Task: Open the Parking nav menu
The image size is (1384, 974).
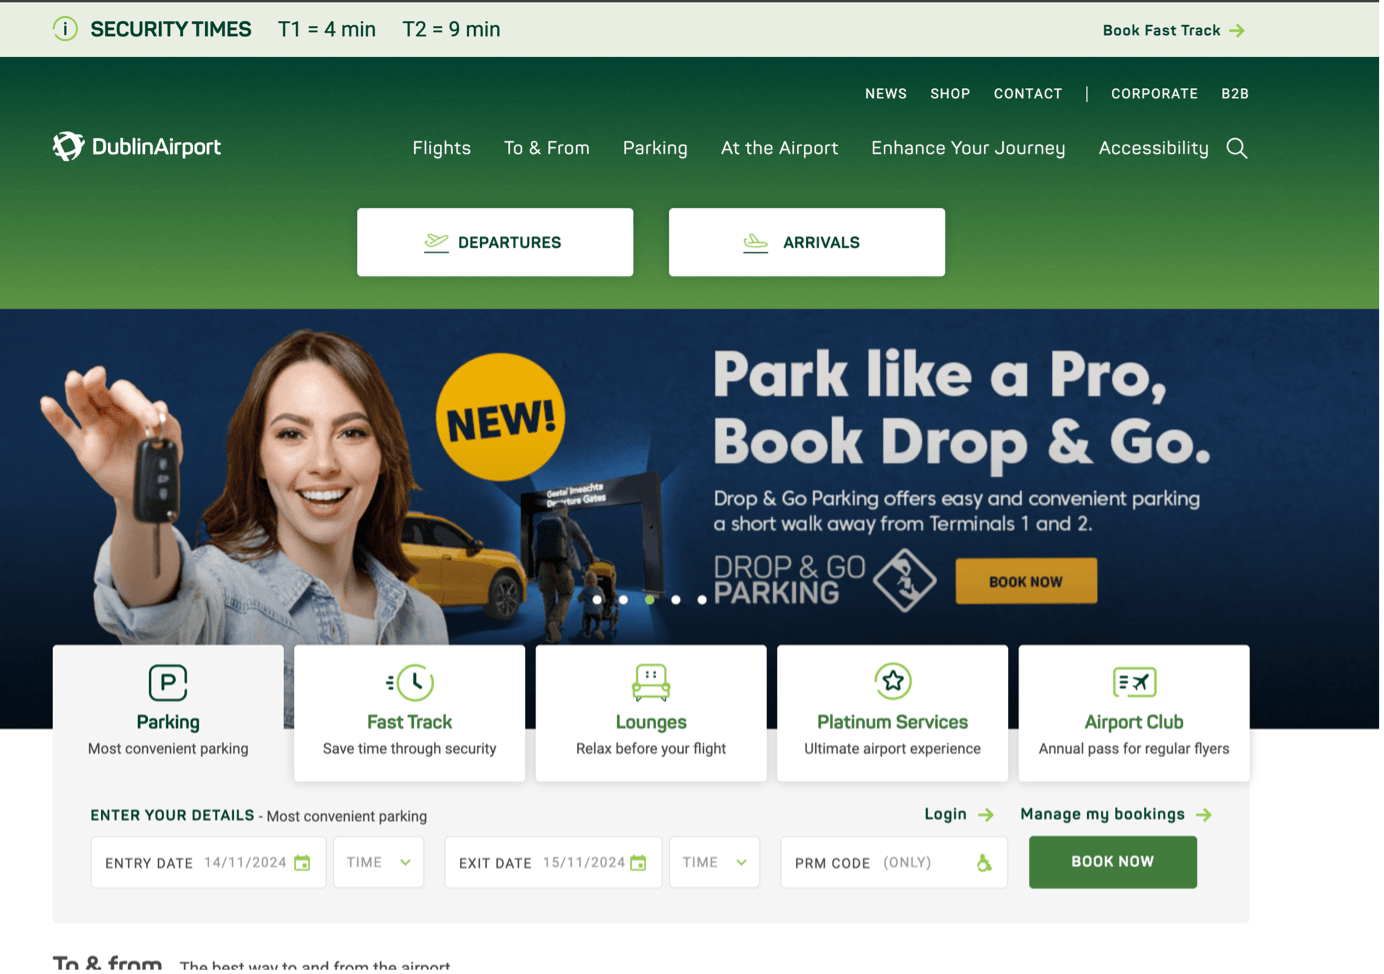Action: 657,149
